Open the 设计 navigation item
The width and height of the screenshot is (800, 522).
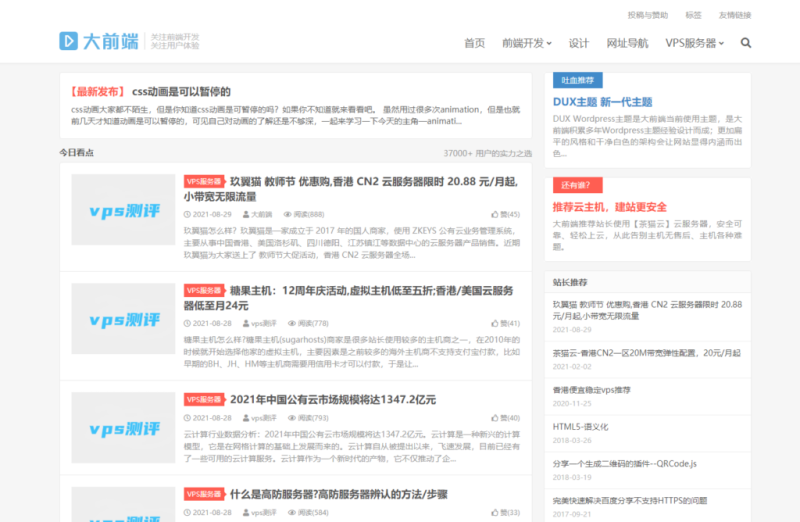[x=578, y=43]
